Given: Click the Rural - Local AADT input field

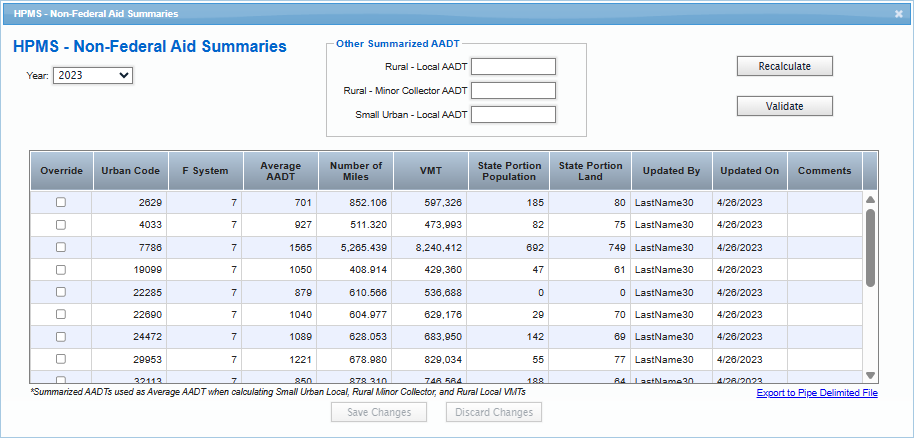Looking at the screenshot, I should (x=514, y=67).
